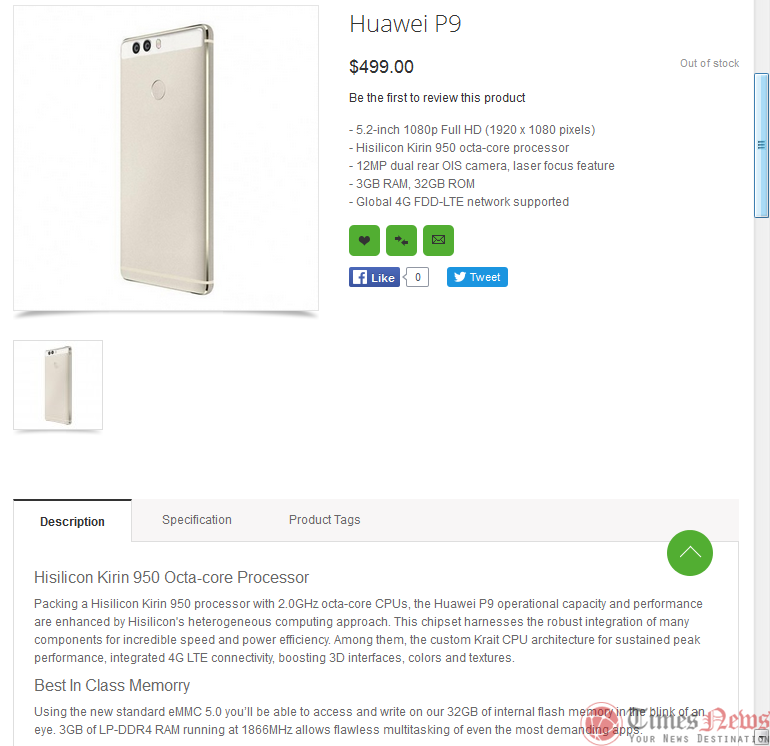Enlarge the main Huawei P9 product image
The width and height of the screenshot is (770, 746).
tap(166, 158)
